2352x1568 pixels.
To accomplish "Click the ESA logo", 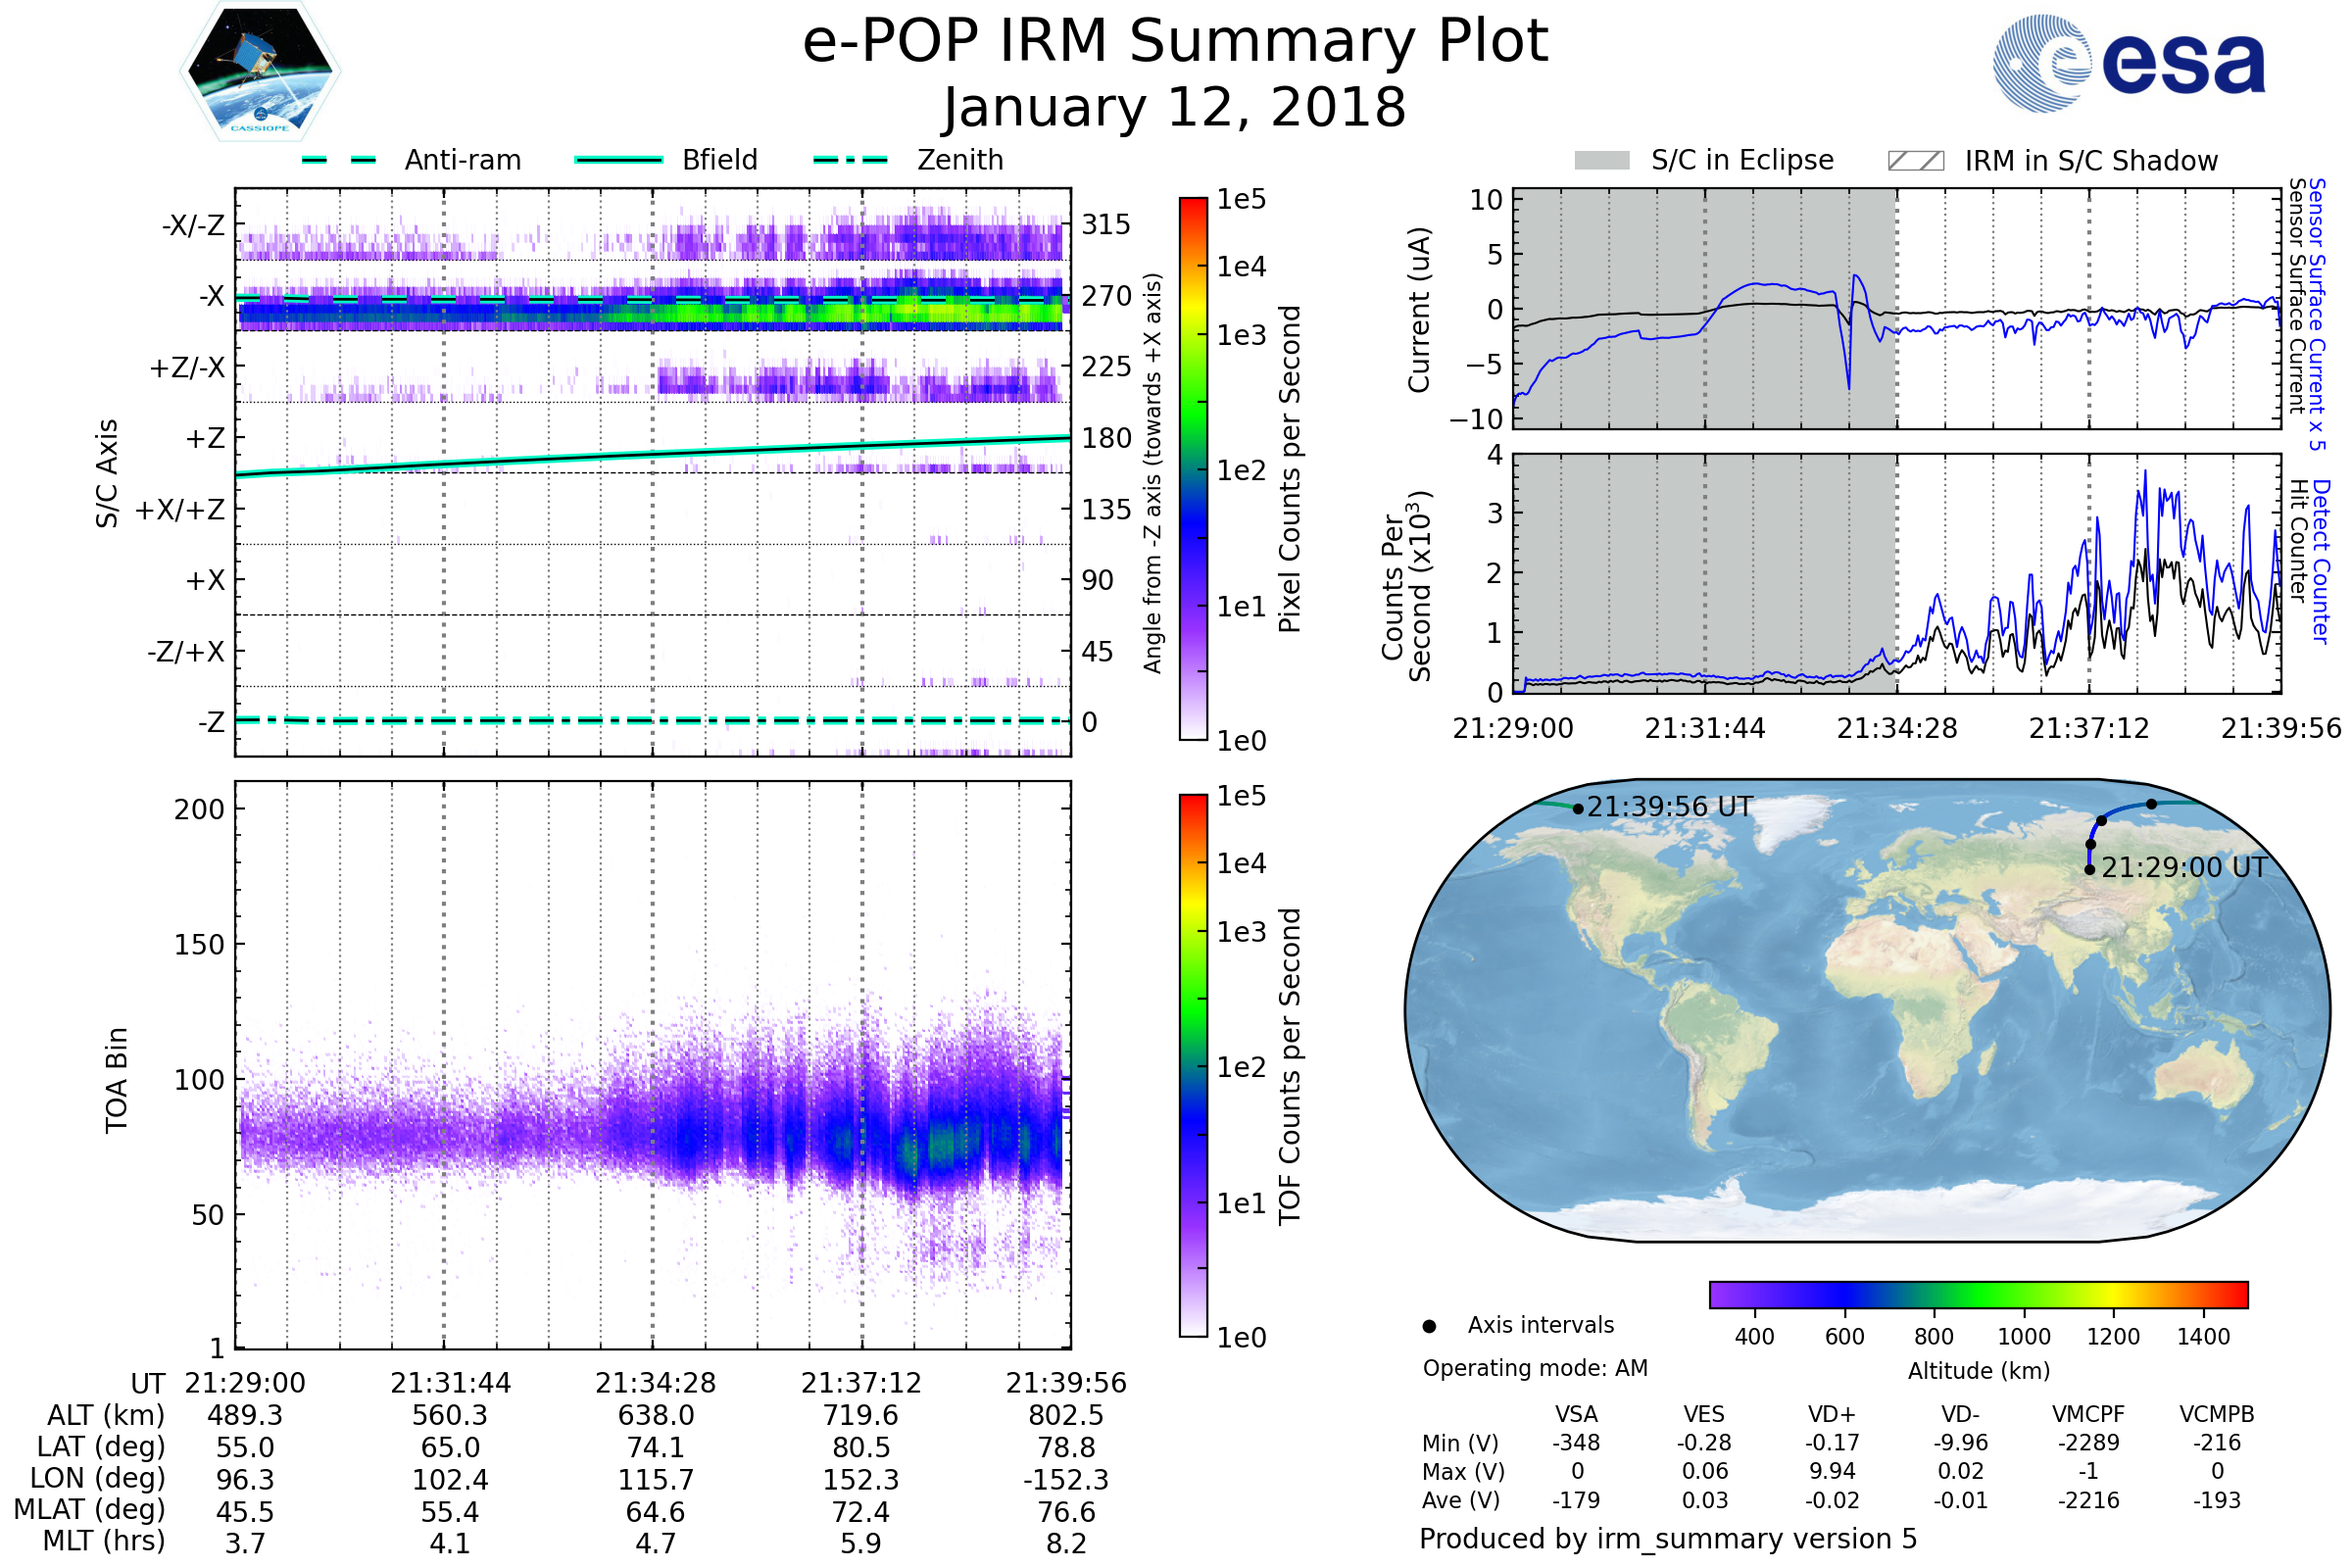I will click(x=2130, y=62).
